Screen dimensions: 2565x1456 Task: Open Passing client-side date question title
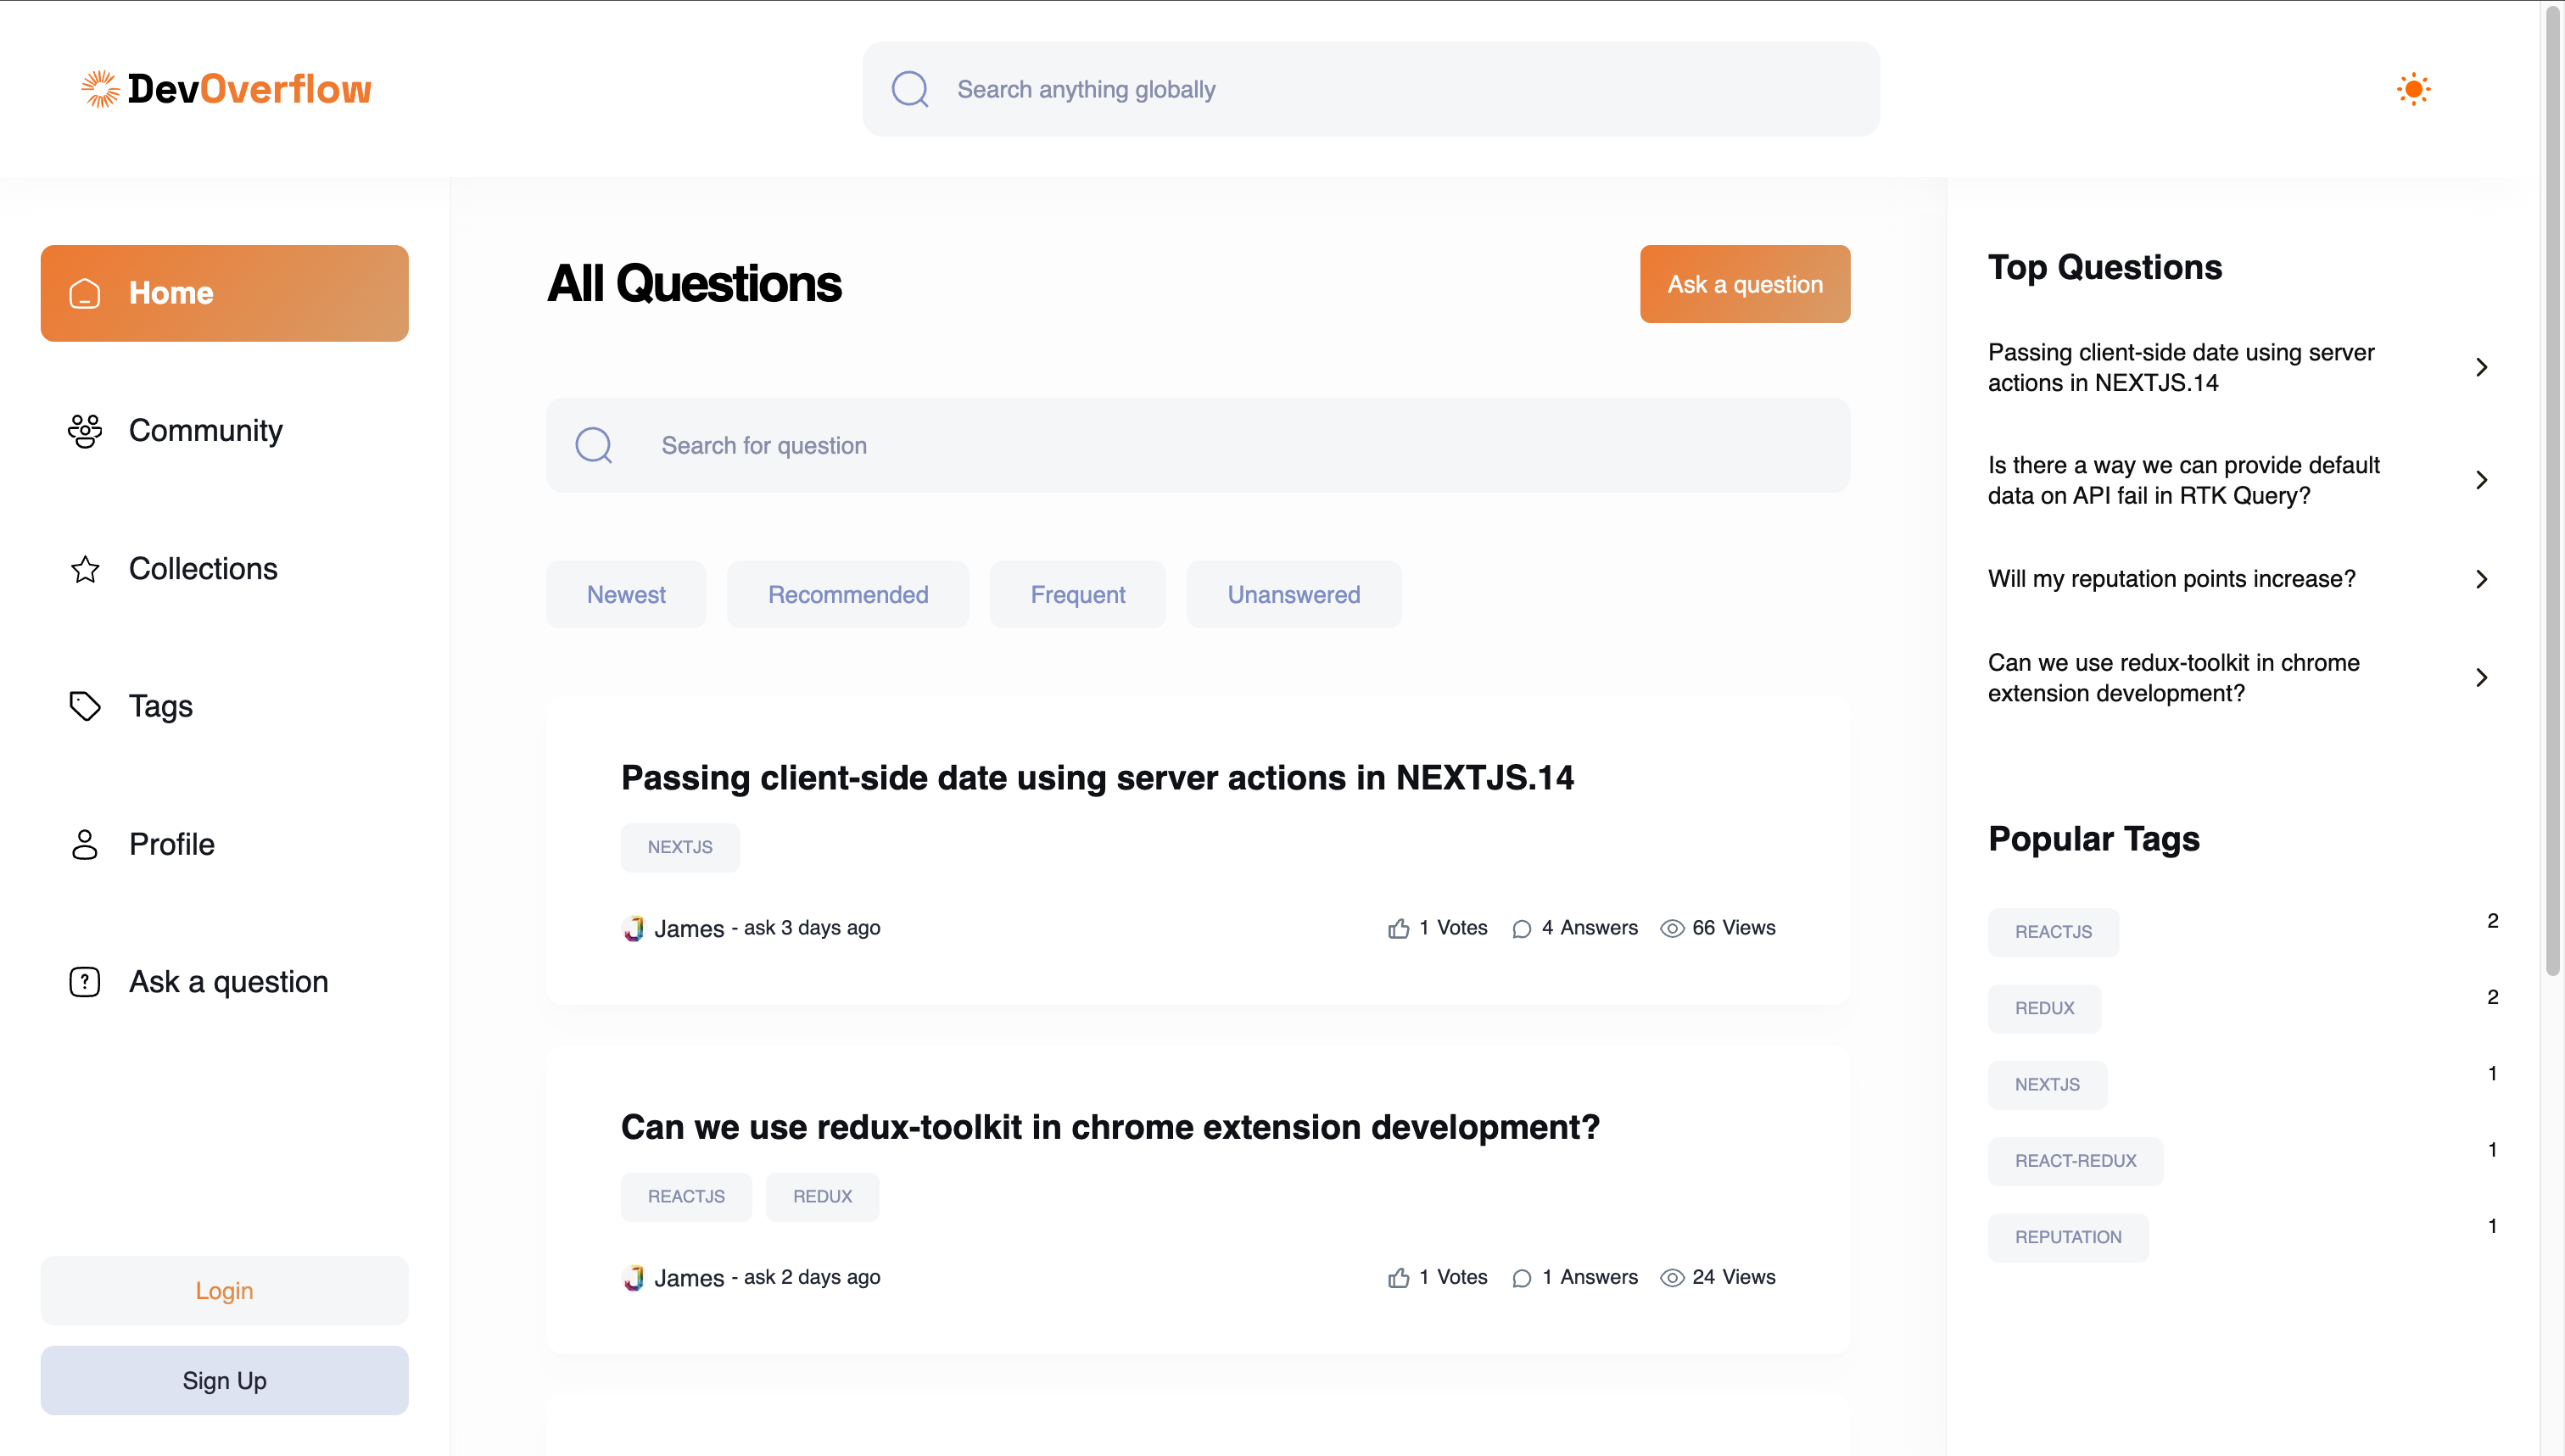click(1097, 778)
